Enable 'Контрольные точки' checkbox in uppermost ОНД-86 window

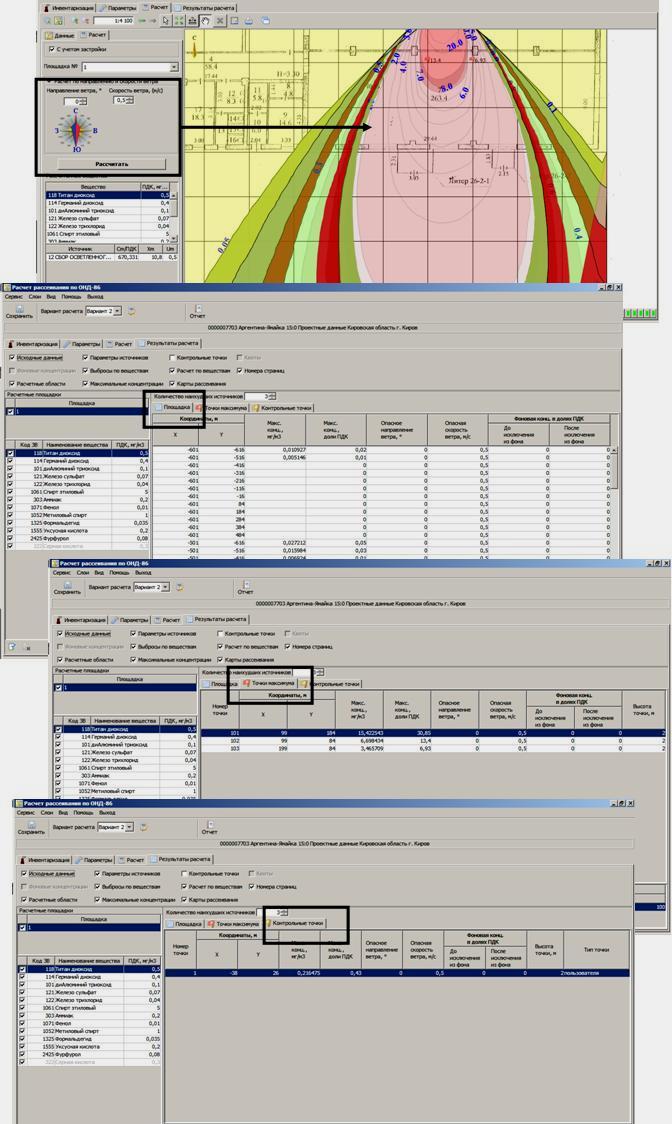pos(171,357)
